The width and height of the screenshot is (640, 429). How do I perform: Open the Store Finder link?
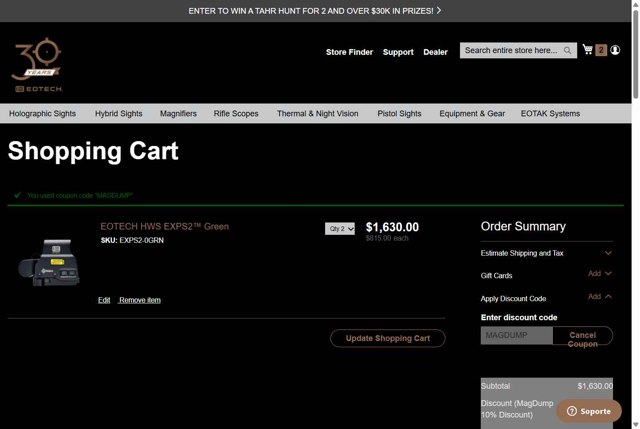[x=349, y=52]
